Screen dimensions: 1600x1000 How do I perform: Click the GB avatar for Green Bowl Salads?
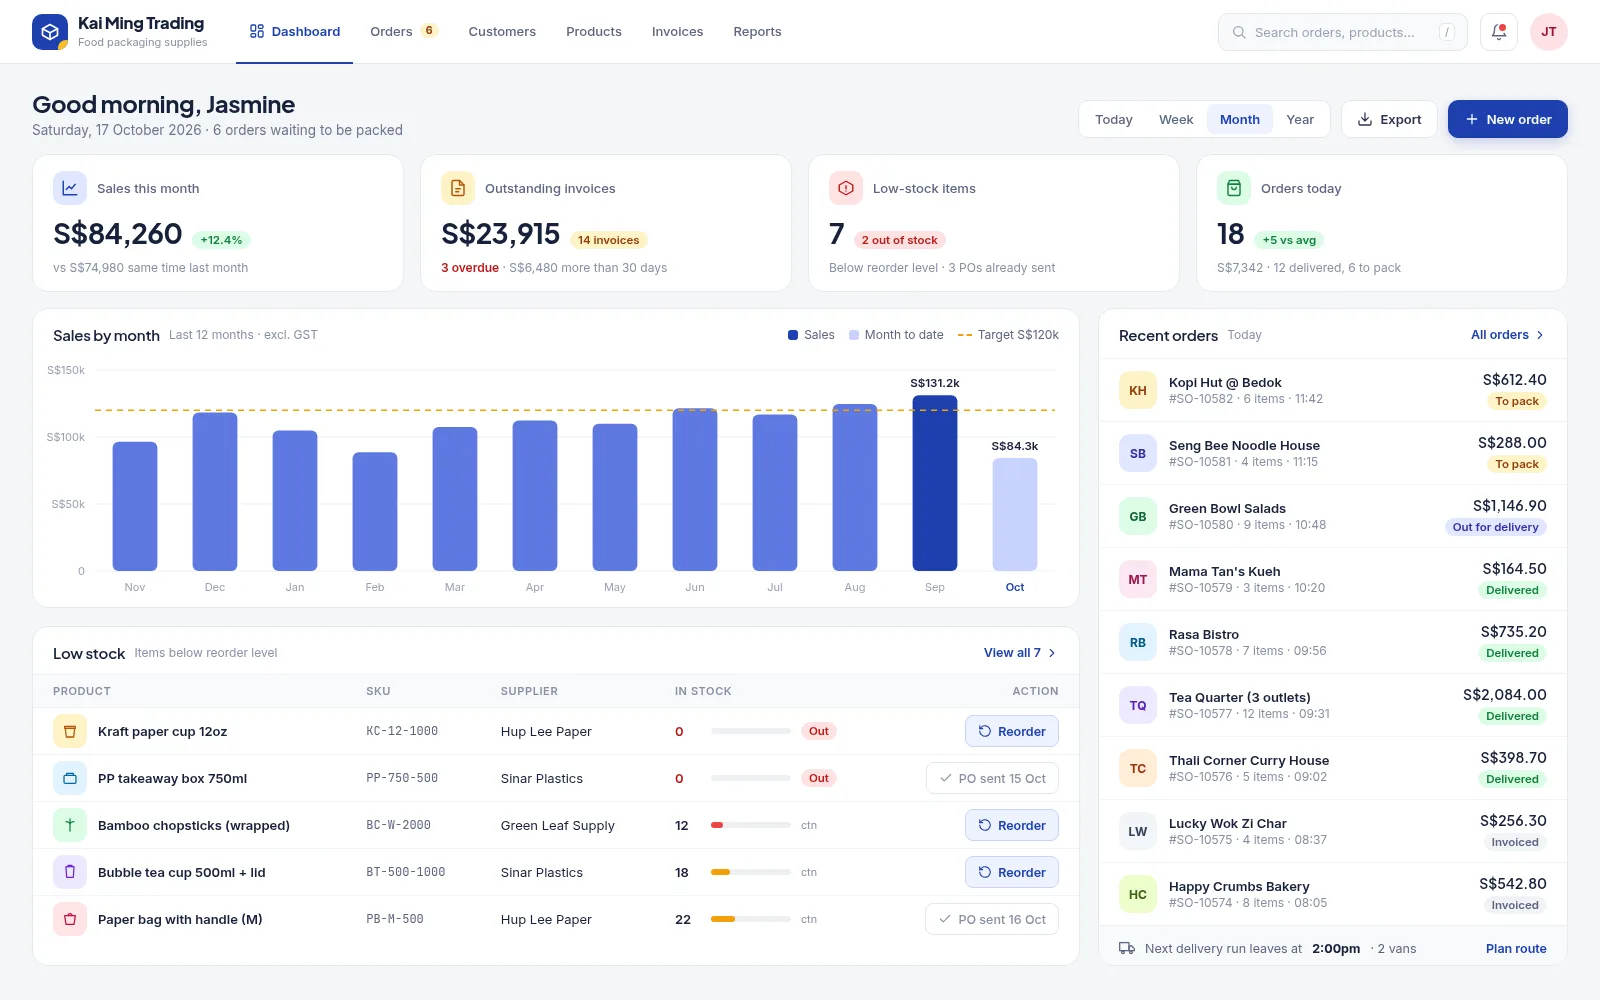[1138, 517]
